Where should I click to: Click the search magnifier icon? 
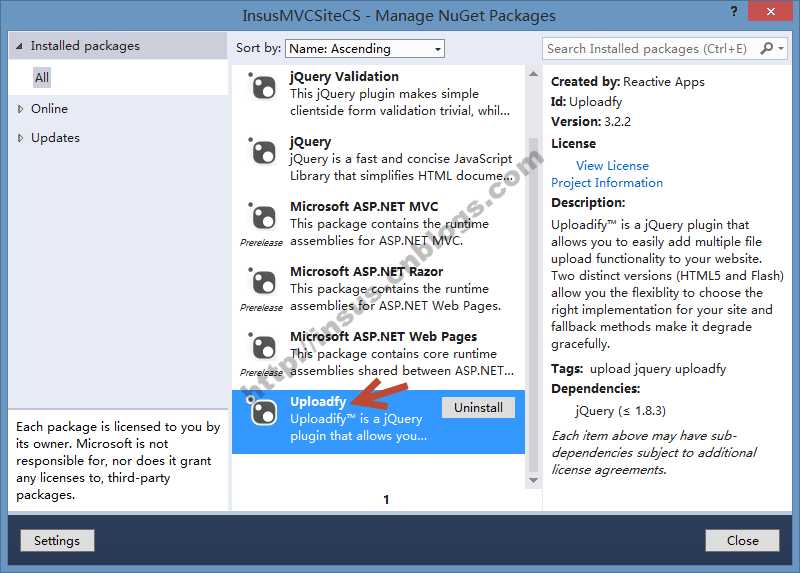pyautogui.click(x=766, y=48)
